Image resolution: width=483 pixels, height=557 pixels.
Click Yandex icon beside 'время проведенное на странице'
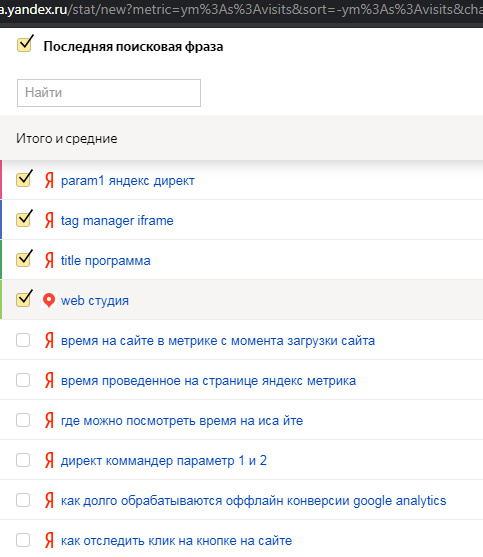(x=49, y=380)
